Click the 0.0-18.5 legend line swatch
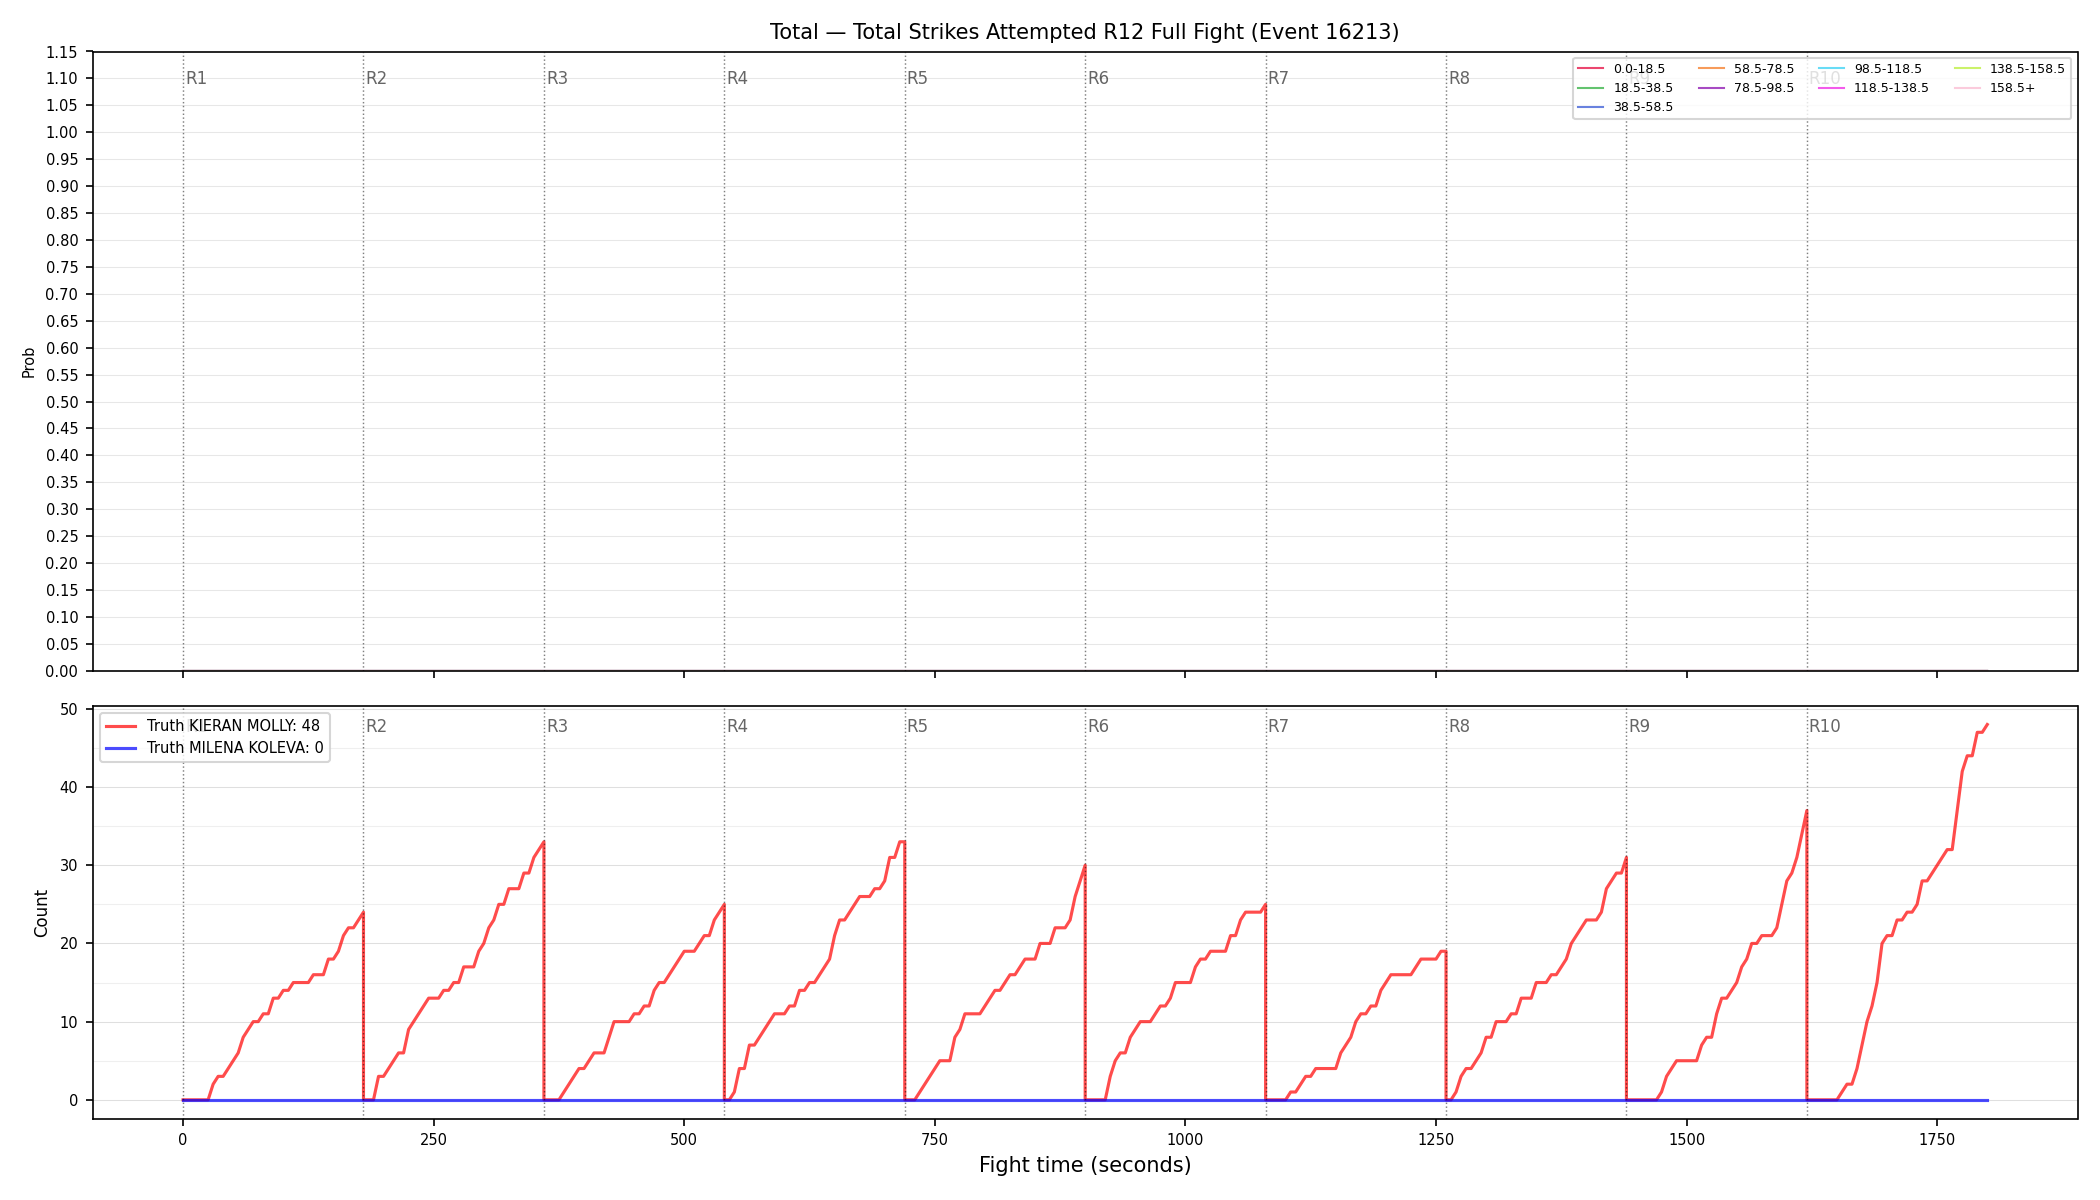 (1590, 69)
